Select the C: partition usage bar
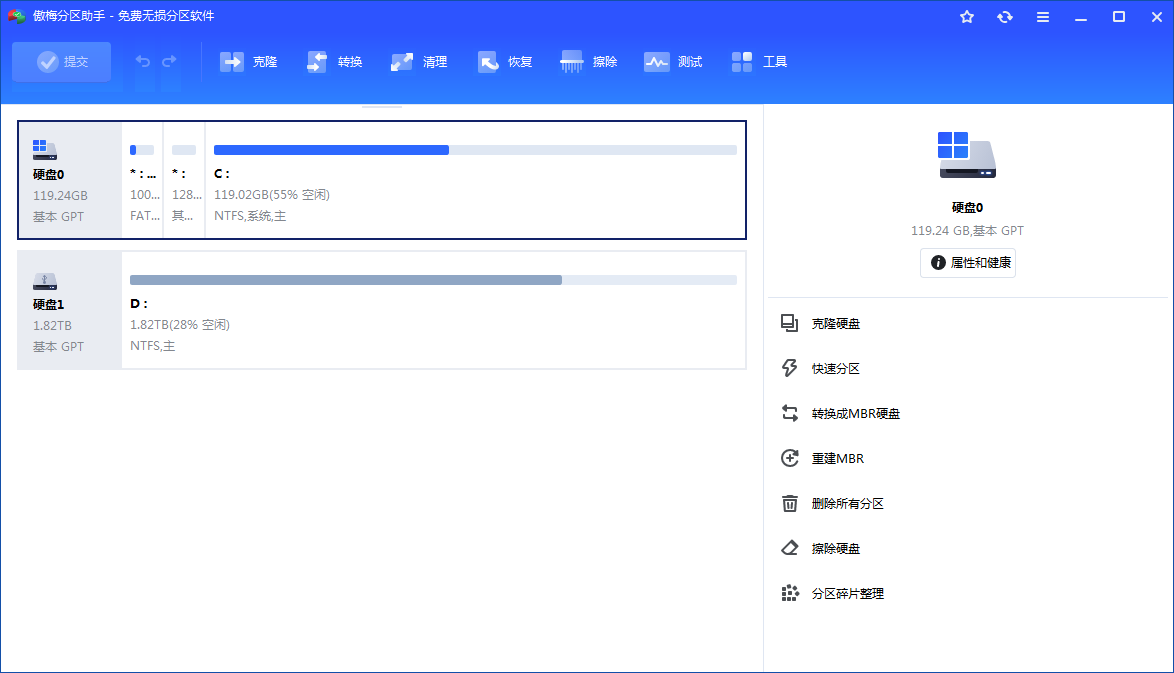The height and width of the screenshot is (673, 1174). 475,150
